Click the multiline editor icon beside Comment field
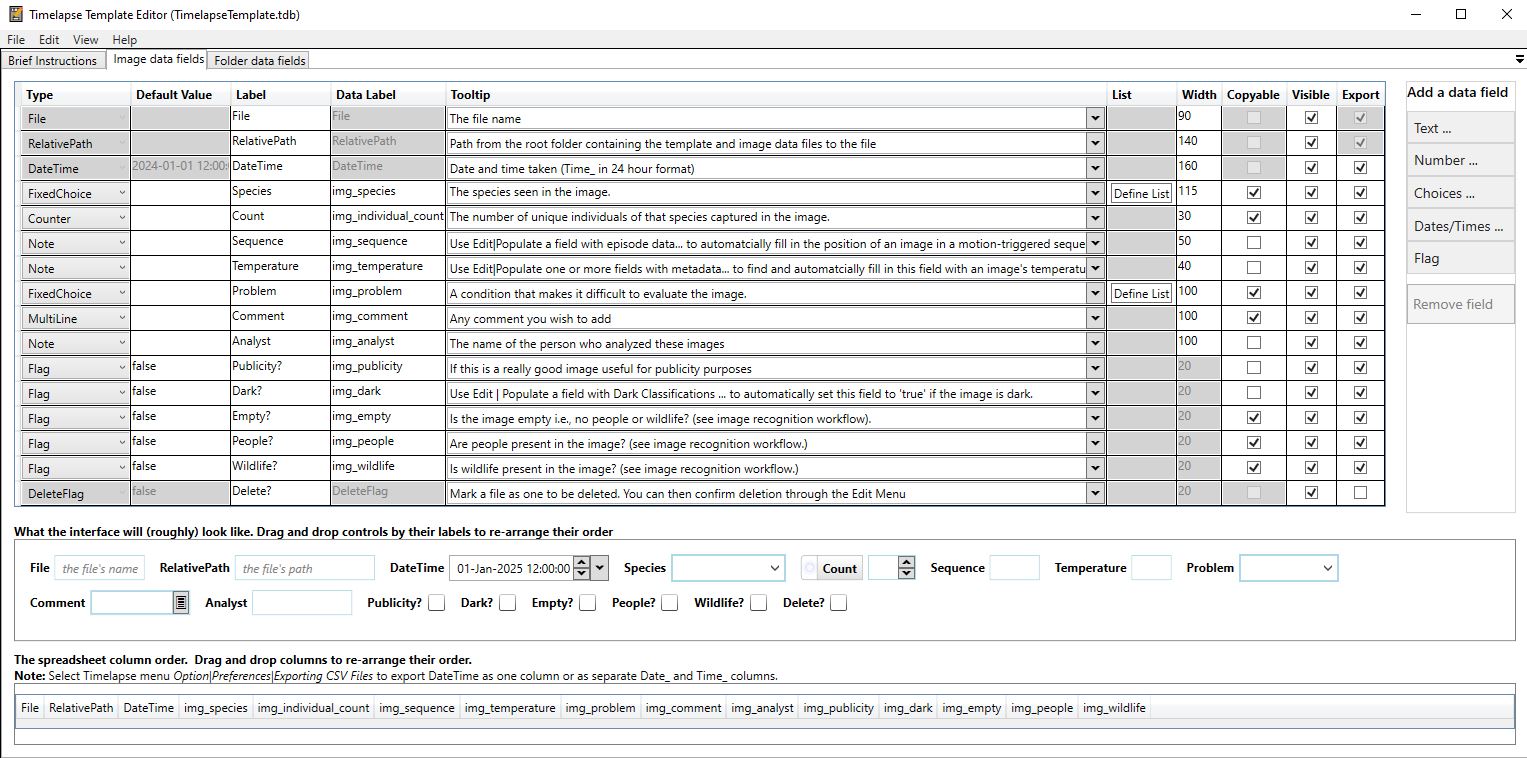The height and width of the screenshot is (758, 1527). 181,602
